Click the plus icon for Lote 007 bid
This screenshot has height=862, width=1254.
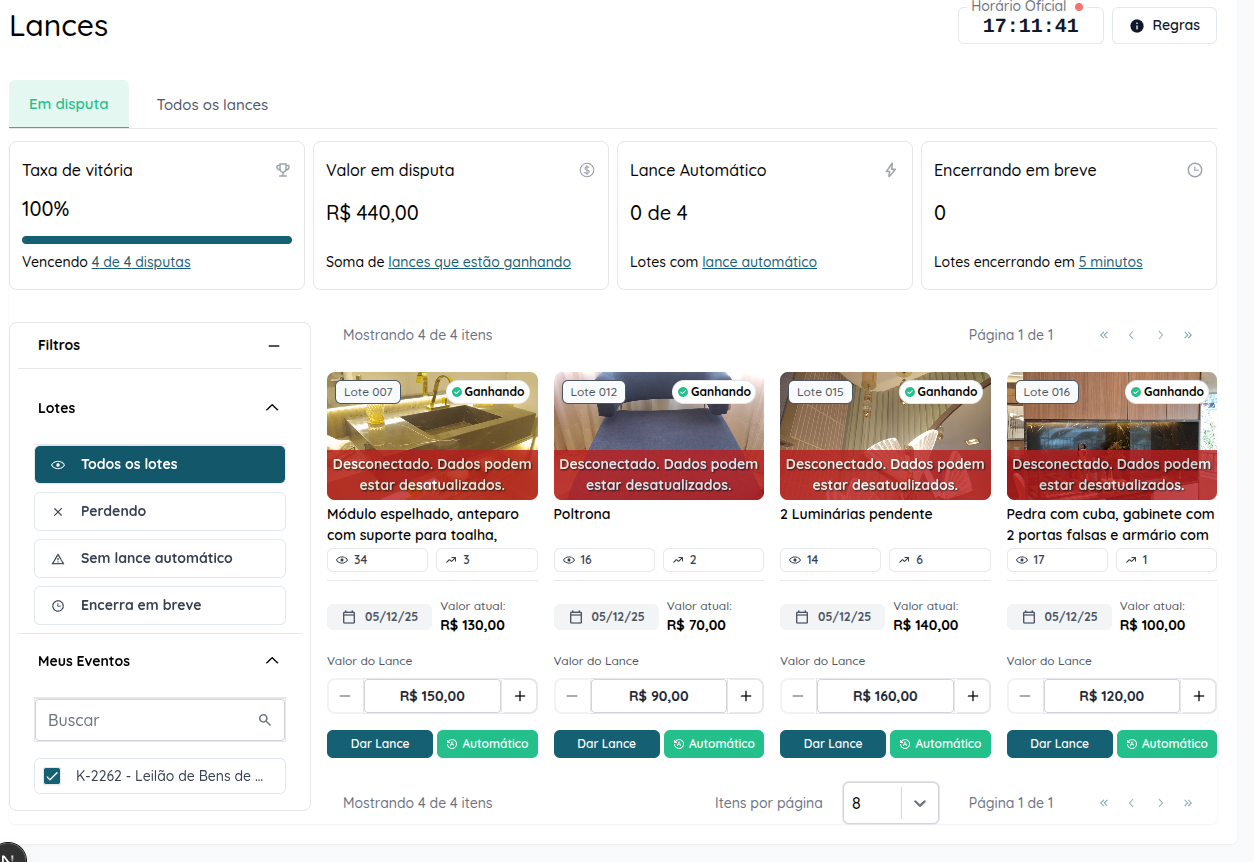[519, 696]
